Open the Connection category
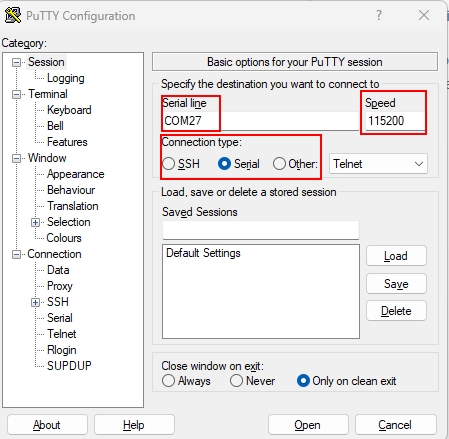 (54, 254)
